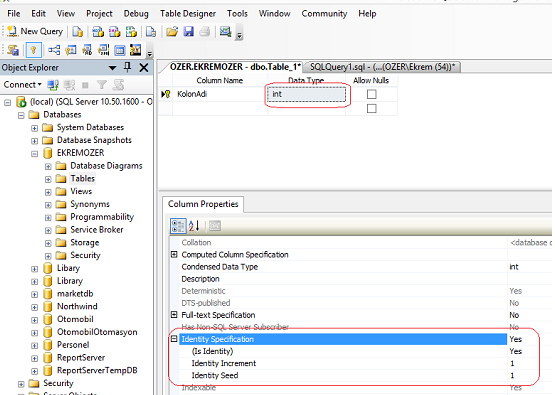The image size is (555, 395).
Task: Expand the Computed Column Specification property
Action: coord(174,254)
